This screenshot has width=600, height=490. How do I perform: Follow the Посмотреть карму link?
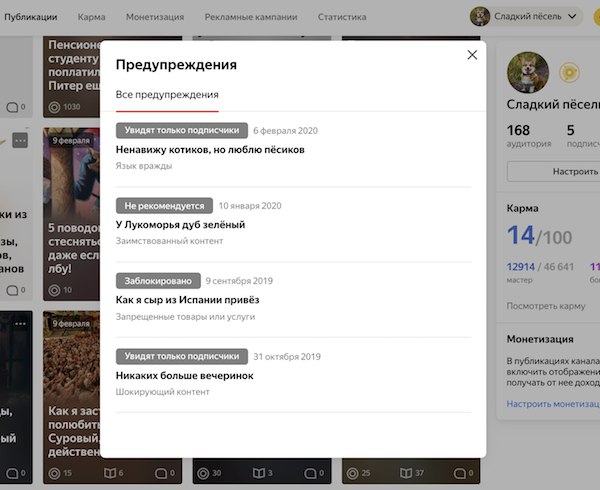546,306
